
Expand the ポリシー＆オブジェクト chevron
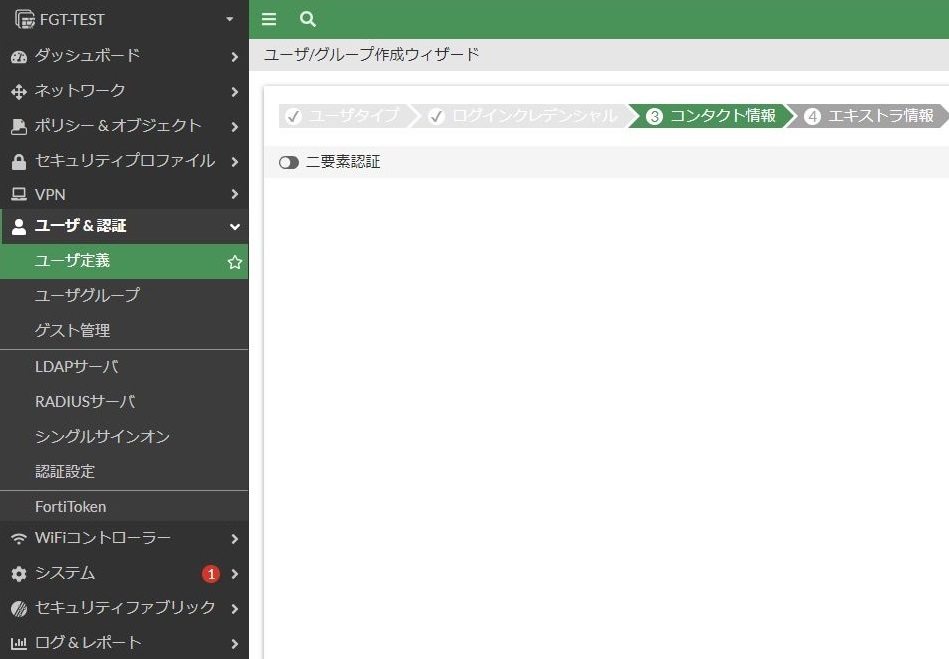(235, 126)
